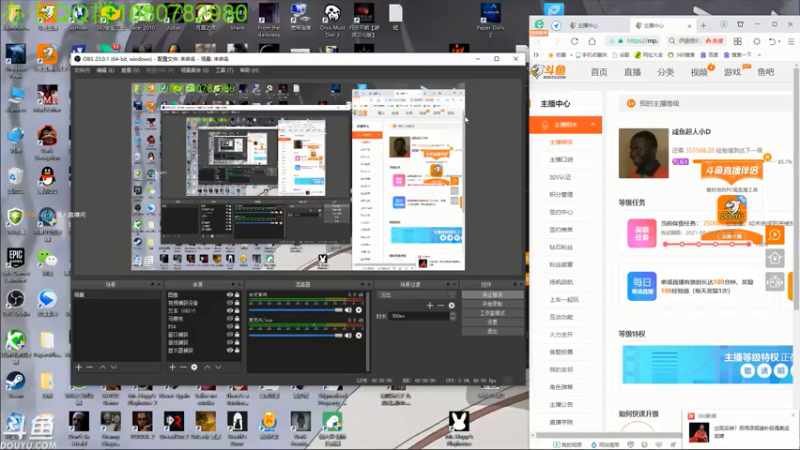This screenshot has height=450, width=800.
Task: Adjust the 300ms duration stepper arrows
Action: (453, 316)
